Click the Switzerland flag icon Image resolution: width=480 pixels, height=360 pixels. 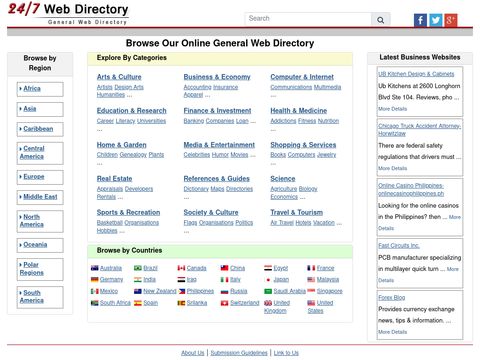coord(224,303)
